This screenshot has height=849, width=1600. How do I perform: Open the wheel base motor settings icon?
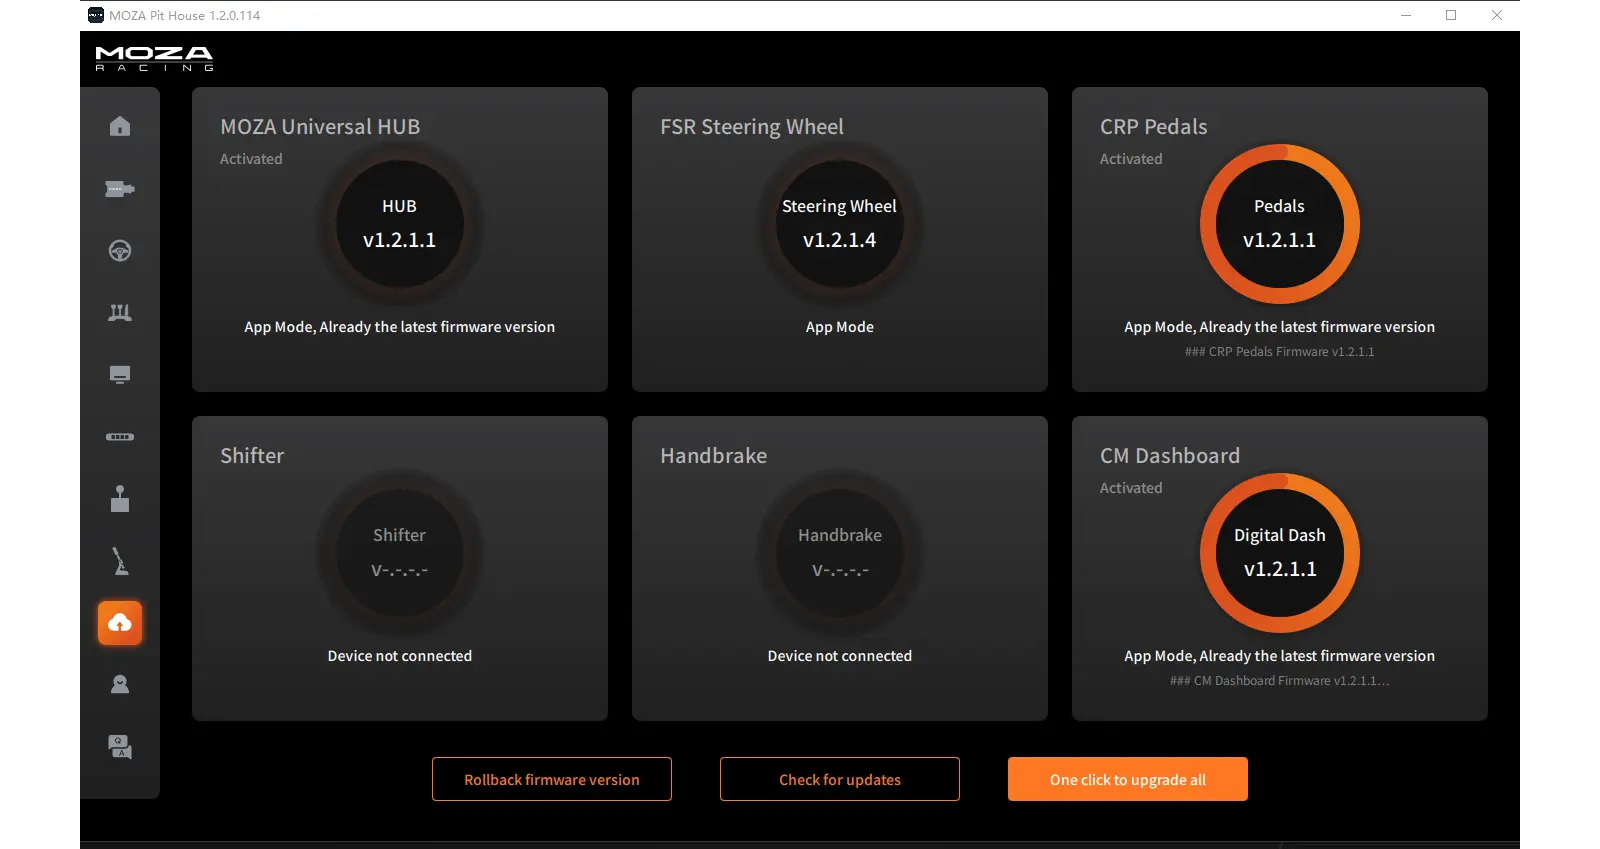pyautogui.click(x=120, y=189)
